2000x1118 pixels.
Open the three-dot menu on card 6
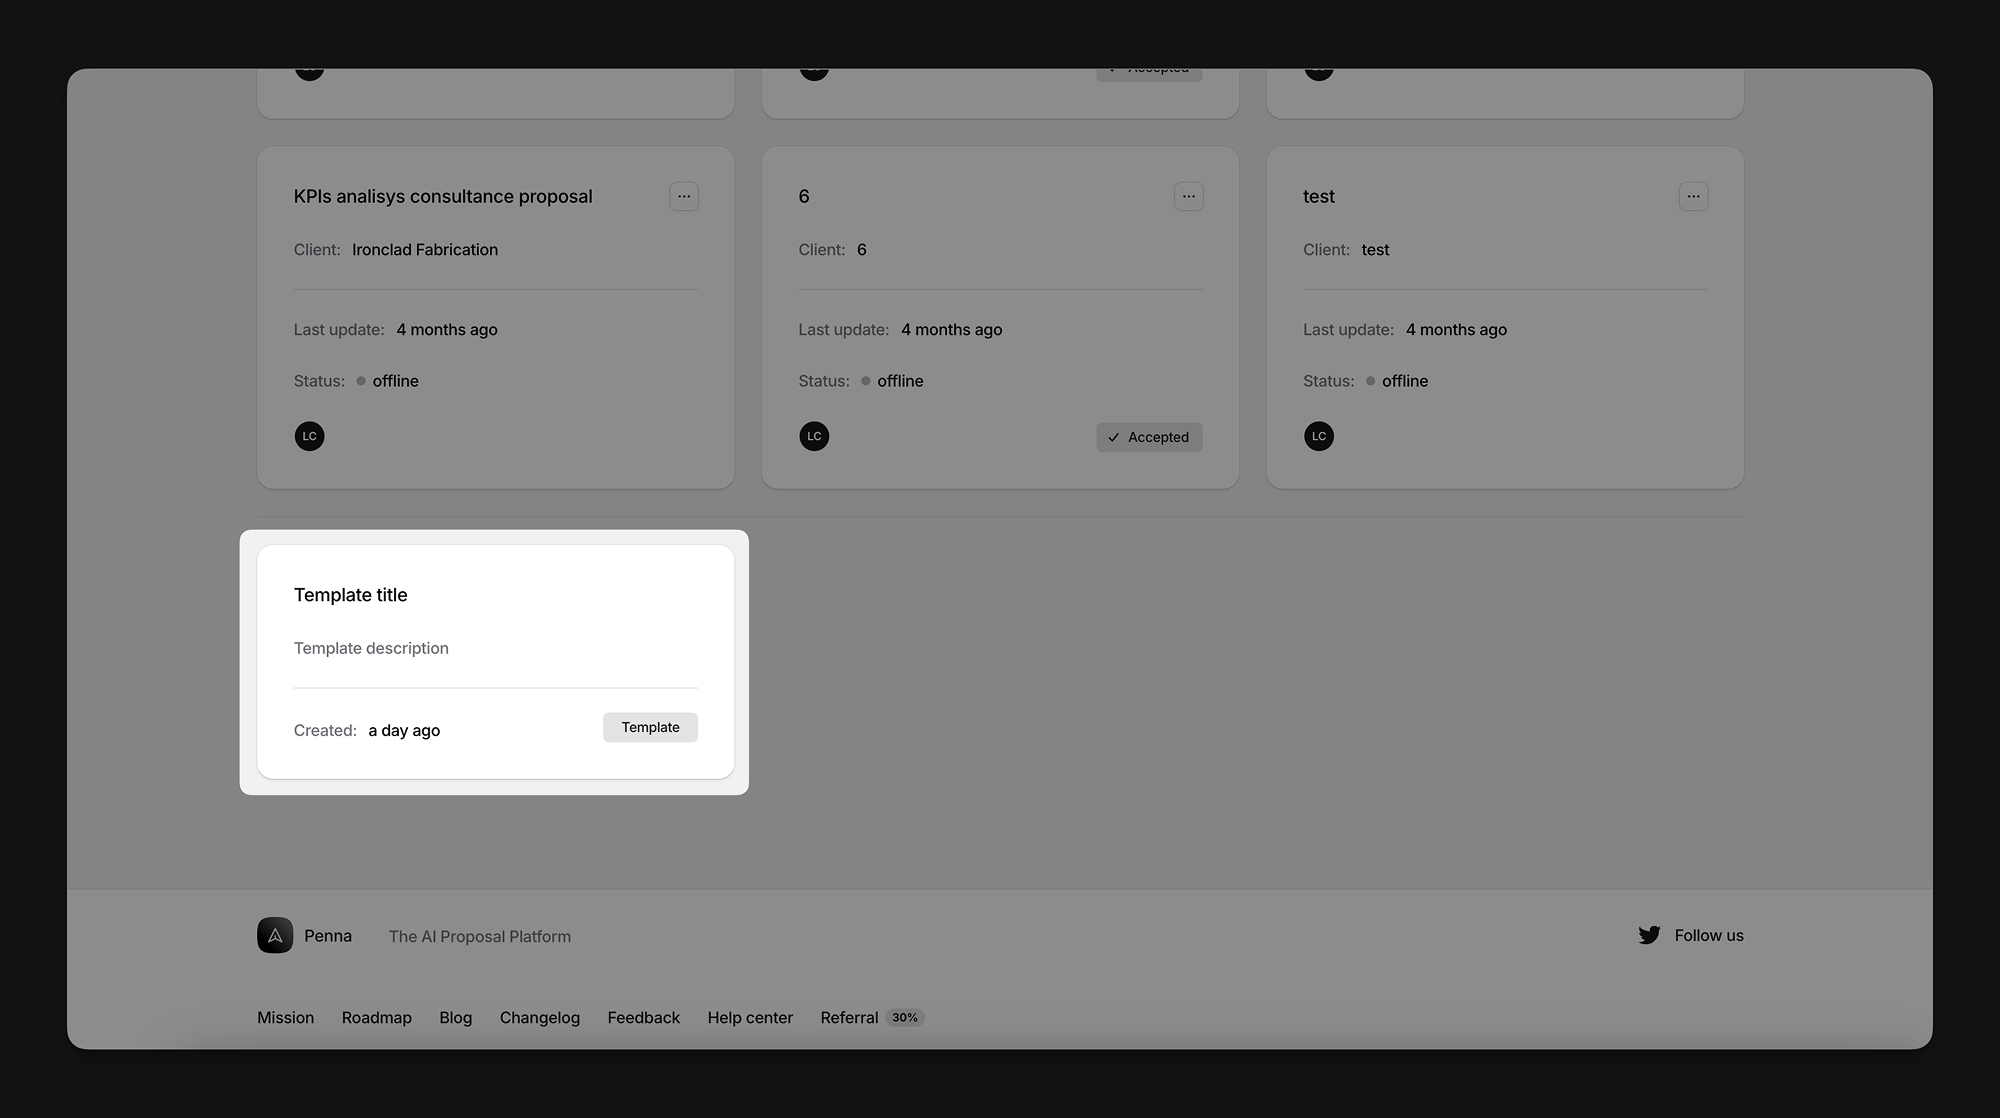coord(1188,196)
